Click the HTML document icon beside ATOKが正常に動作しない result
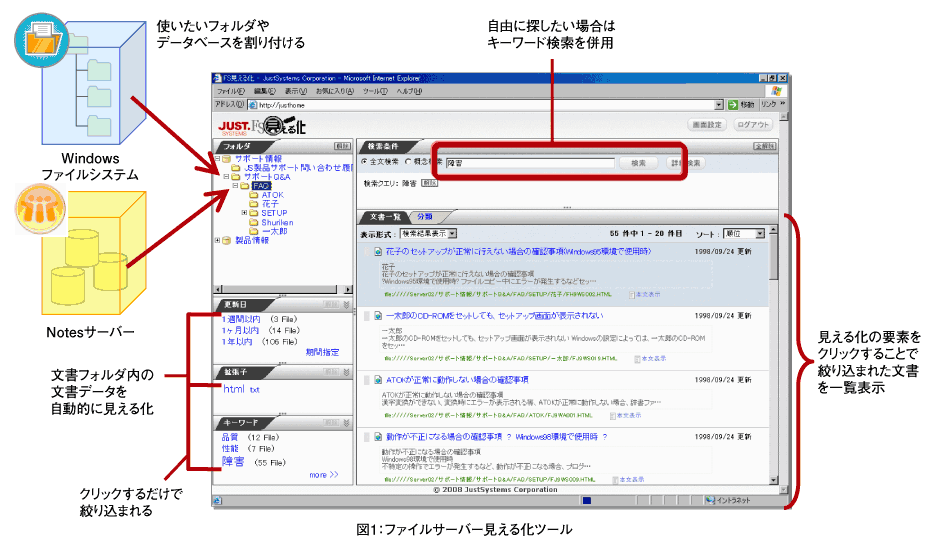The image size is (927, 543). coord(377,380)
